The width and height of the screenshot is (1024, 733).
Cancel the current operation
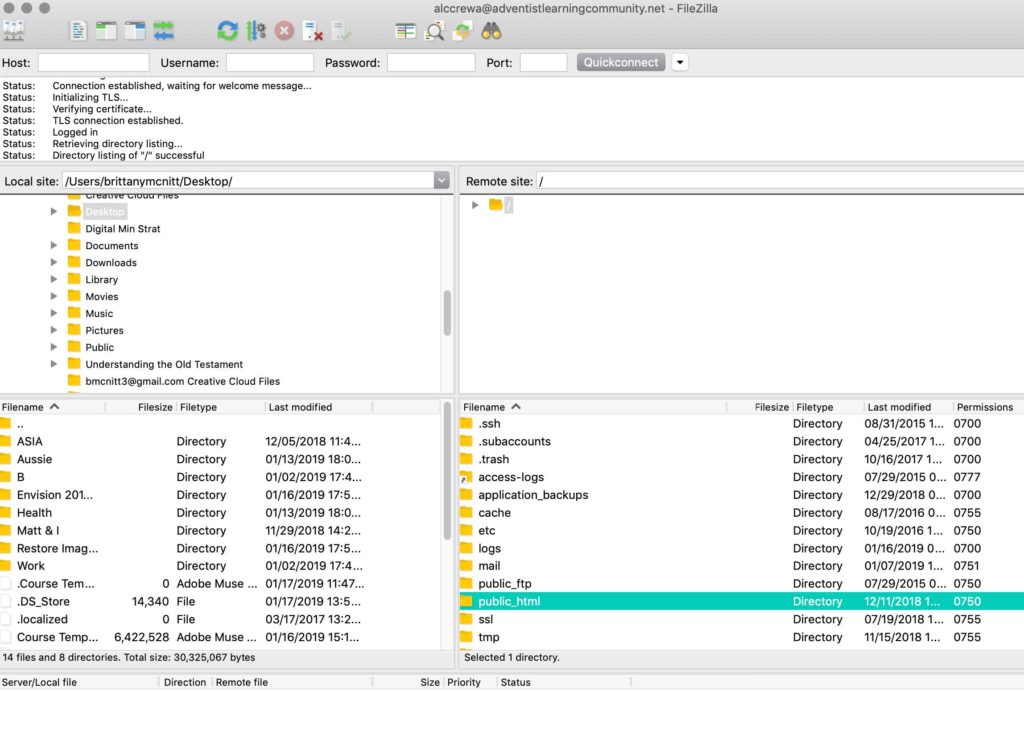pyautogui.click(x=284, y=31)
